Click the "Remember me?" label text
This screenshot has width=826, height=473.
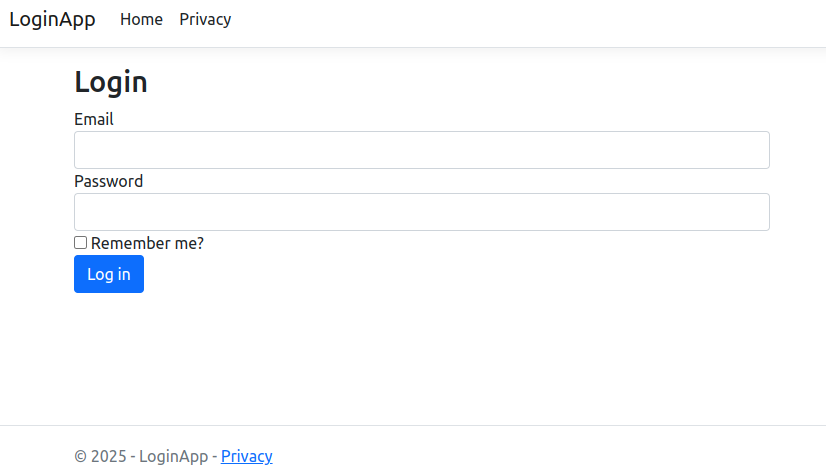tap(147, 243)
